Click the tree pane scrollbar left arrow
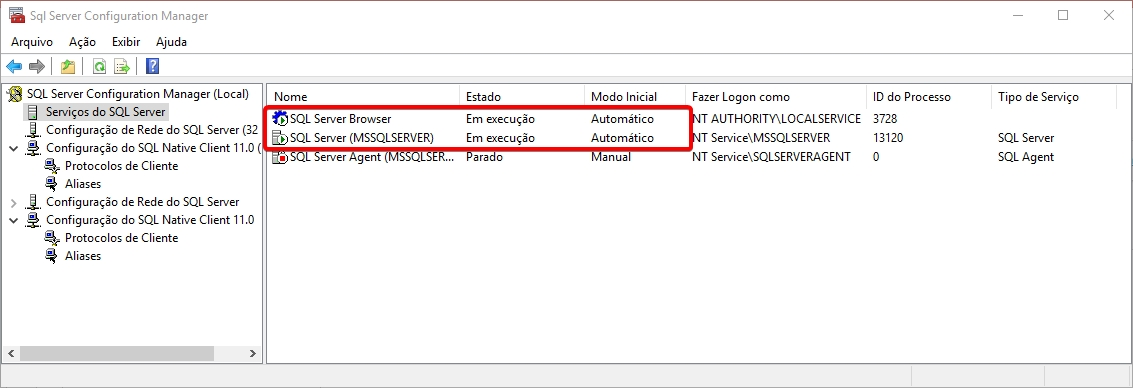 (11, 354)
